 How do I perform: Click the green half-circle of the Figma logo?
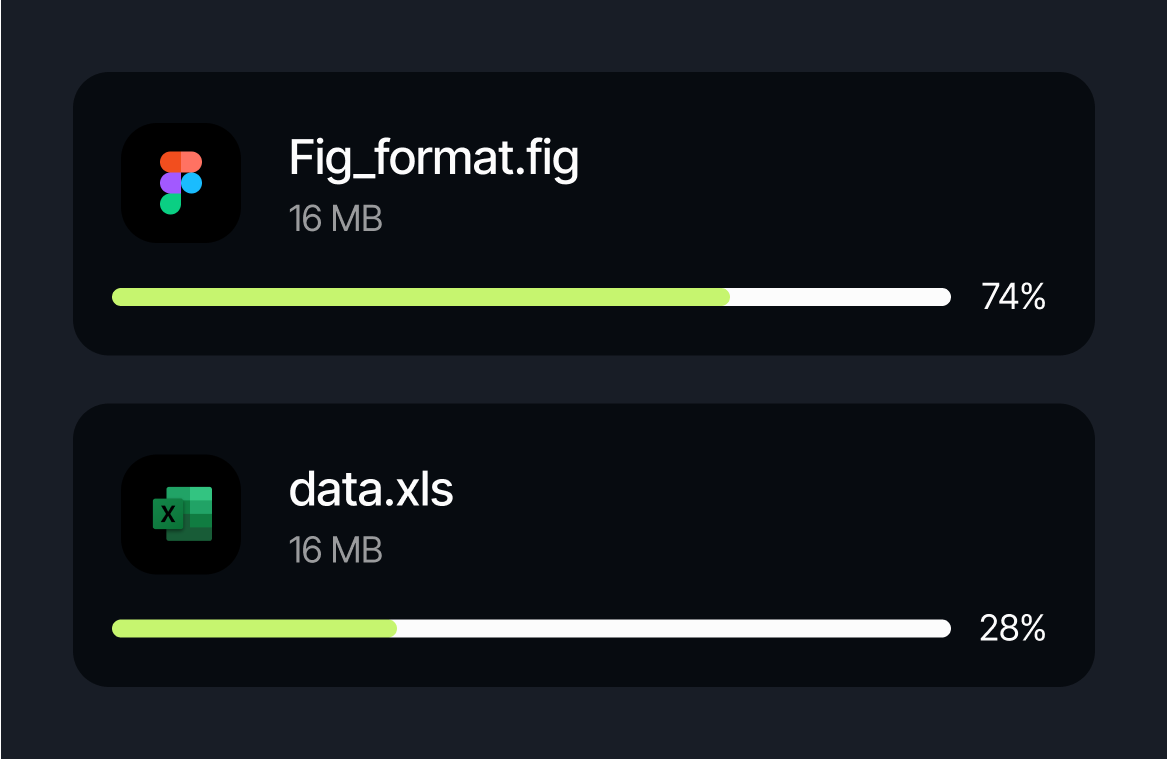click(x=170, y=204)
